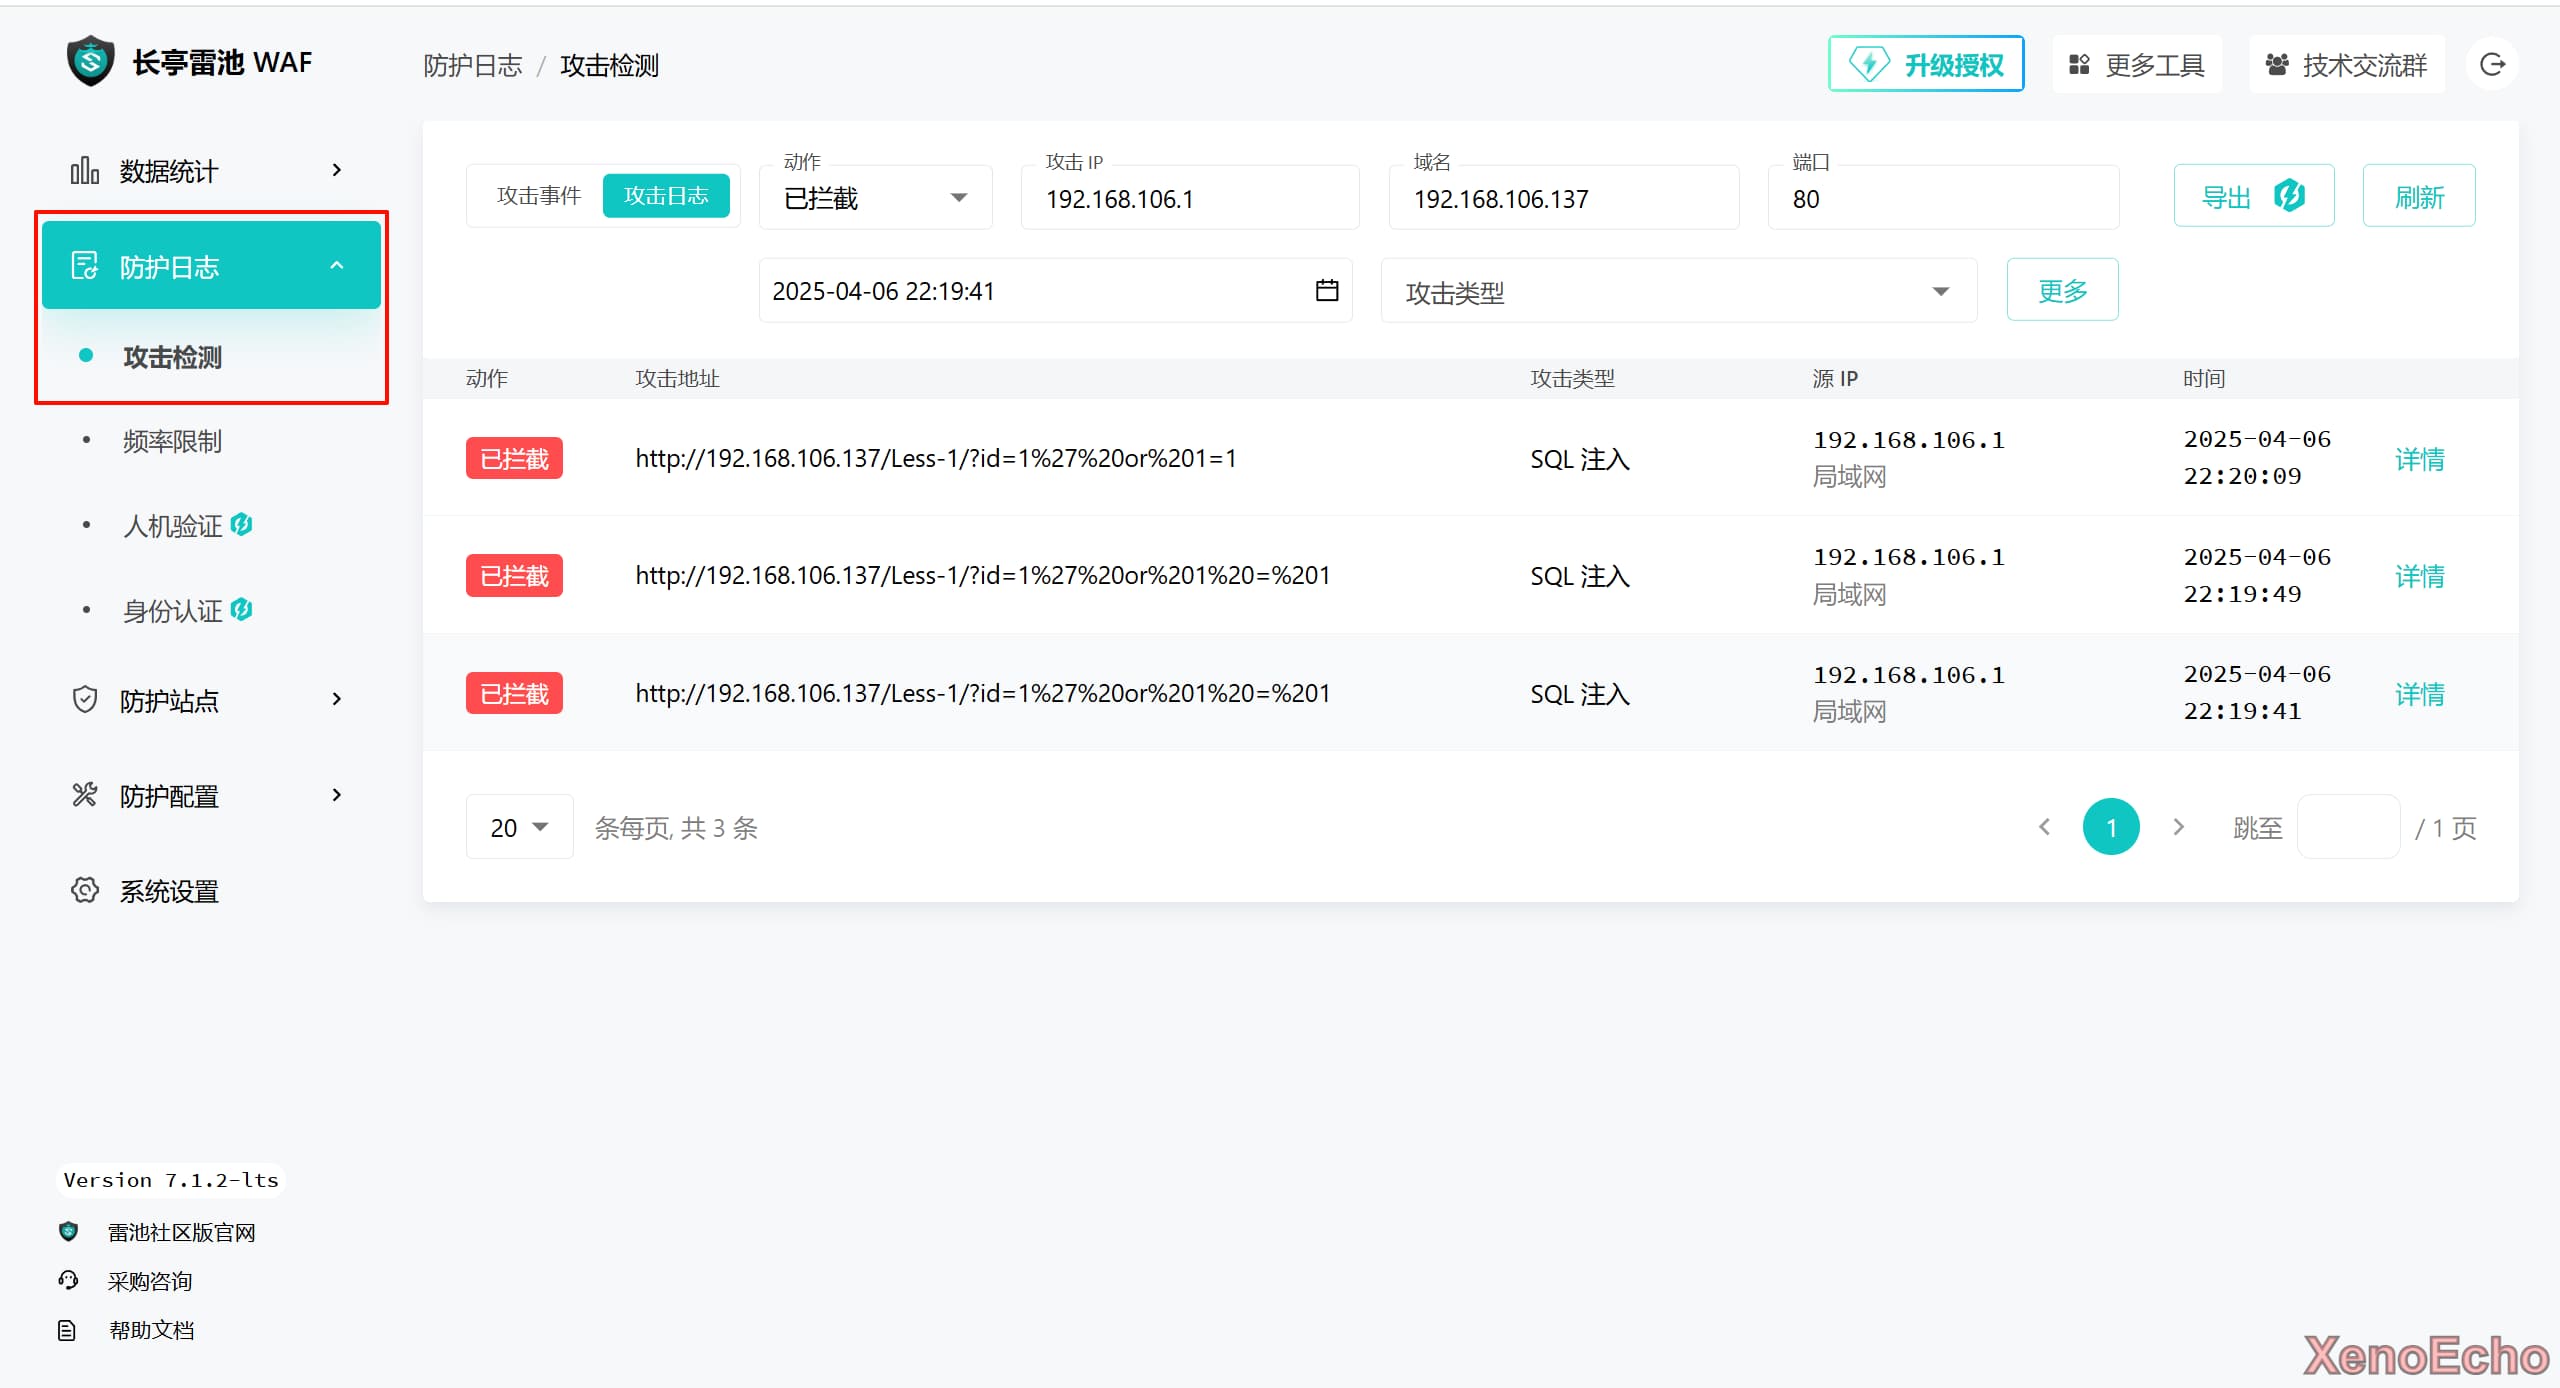
Task: Click the 帮助文档 document icon
Action: pos(67,1330)
